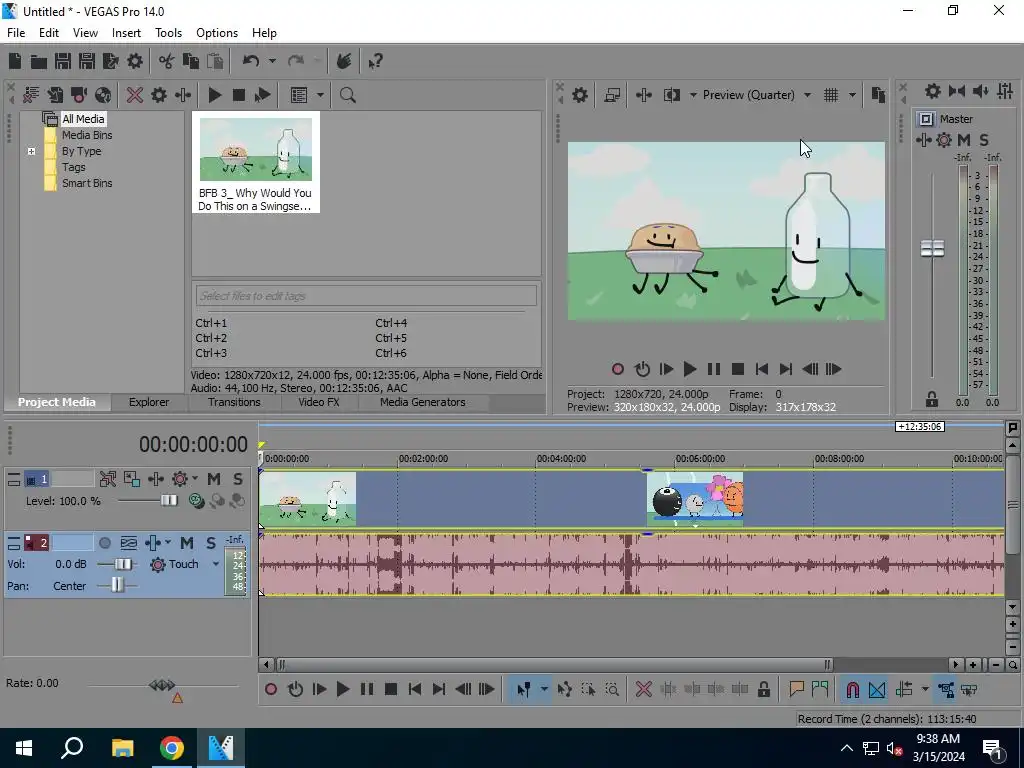This screenshot has height=768, width=1024.
Task: Adjust audio track 2 Pan slider
Action: [x=118, y=585]
